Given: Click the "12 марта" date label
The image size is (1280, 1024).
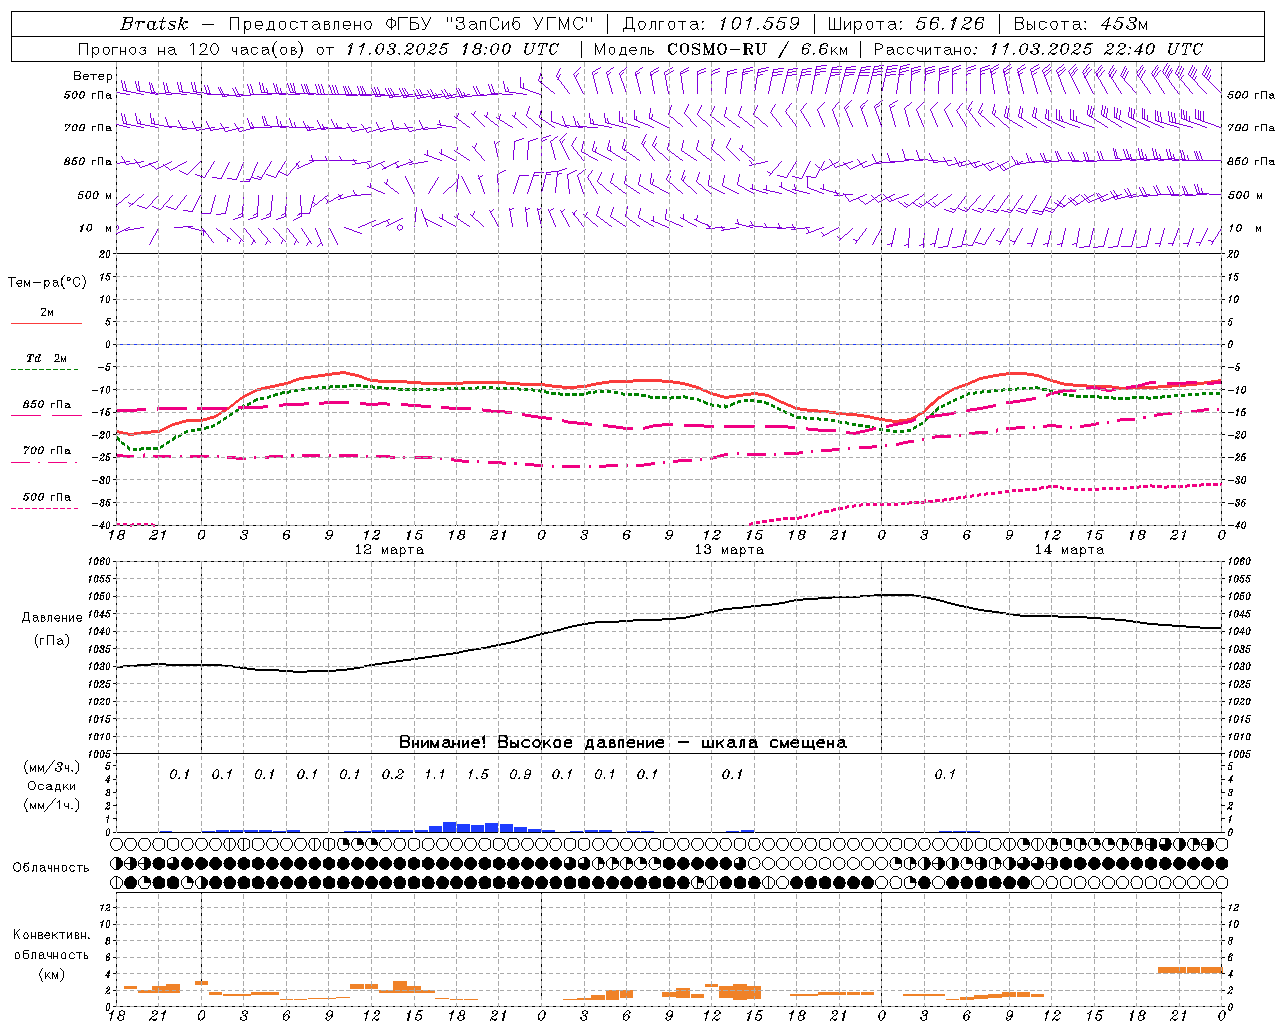Looking at the screenshot, I should pyautogui.click(x=389, y=550).
